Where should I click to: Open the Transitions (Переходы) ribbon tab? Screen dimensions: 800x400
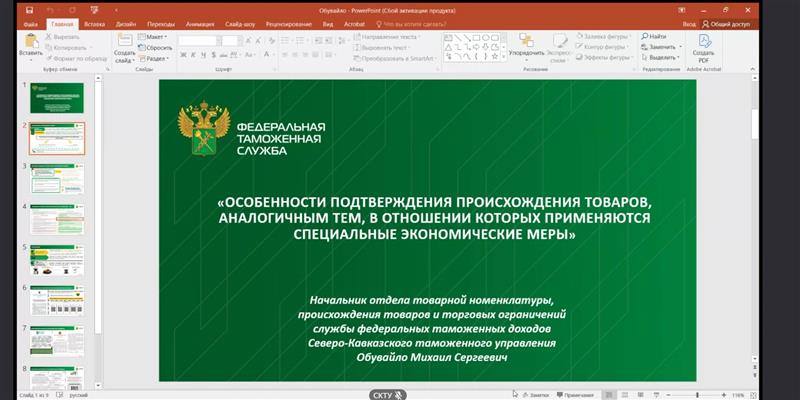159,21
